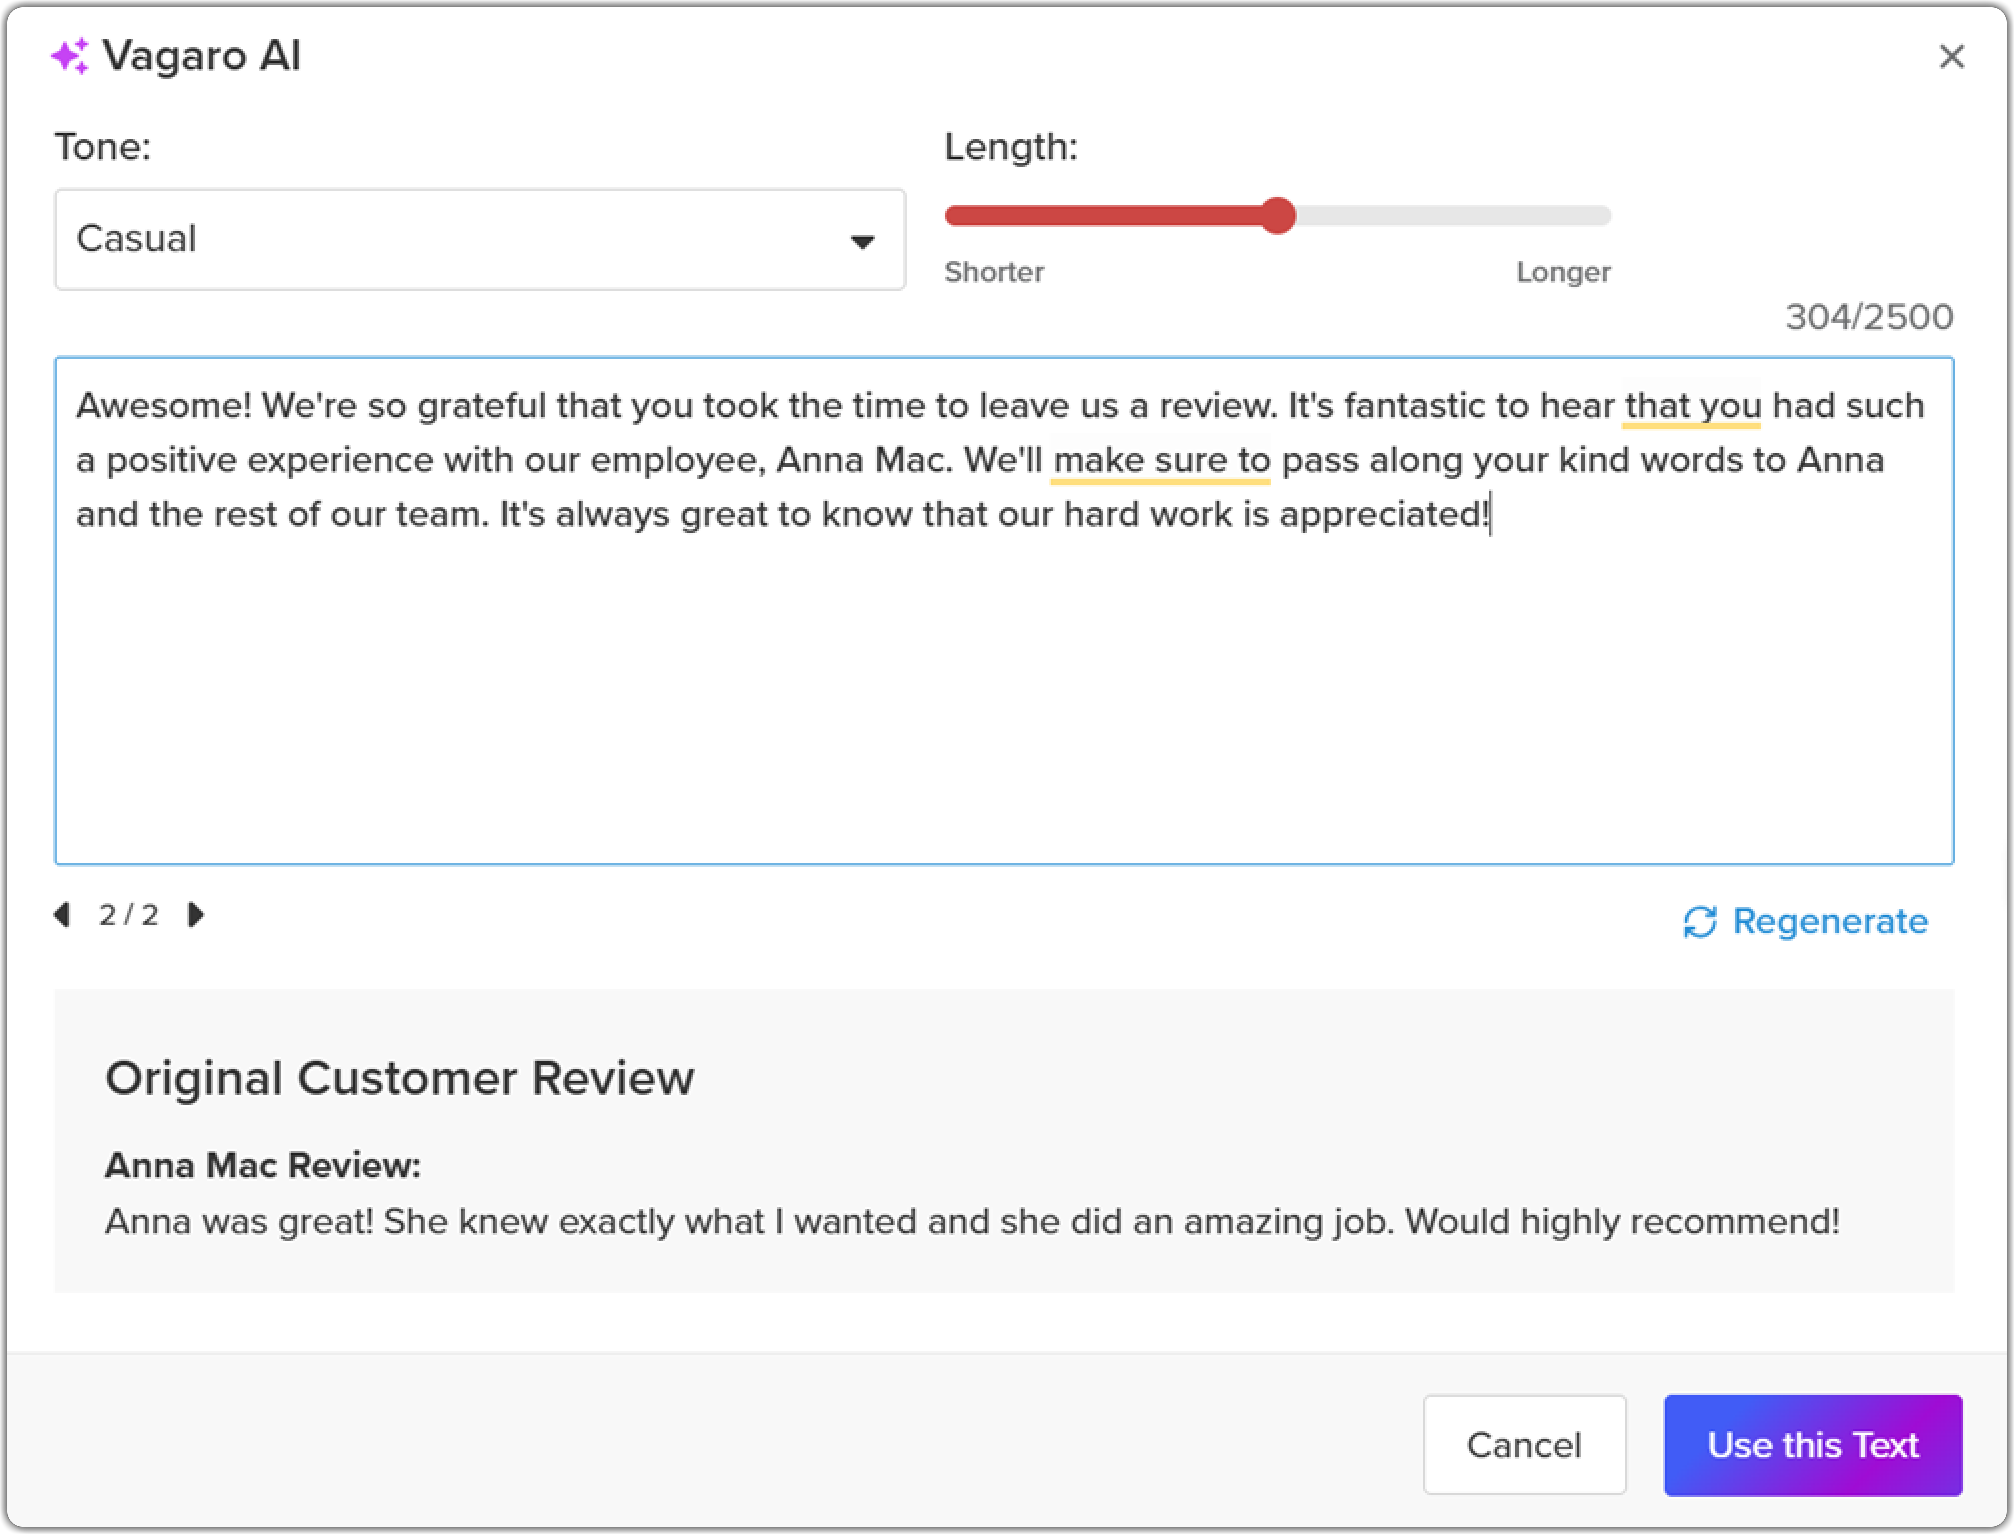The height and width of the screenshot is (1535, 2015).
Task: Click the underlined phrase 'make sure to'
Action: click(1161, 460)
